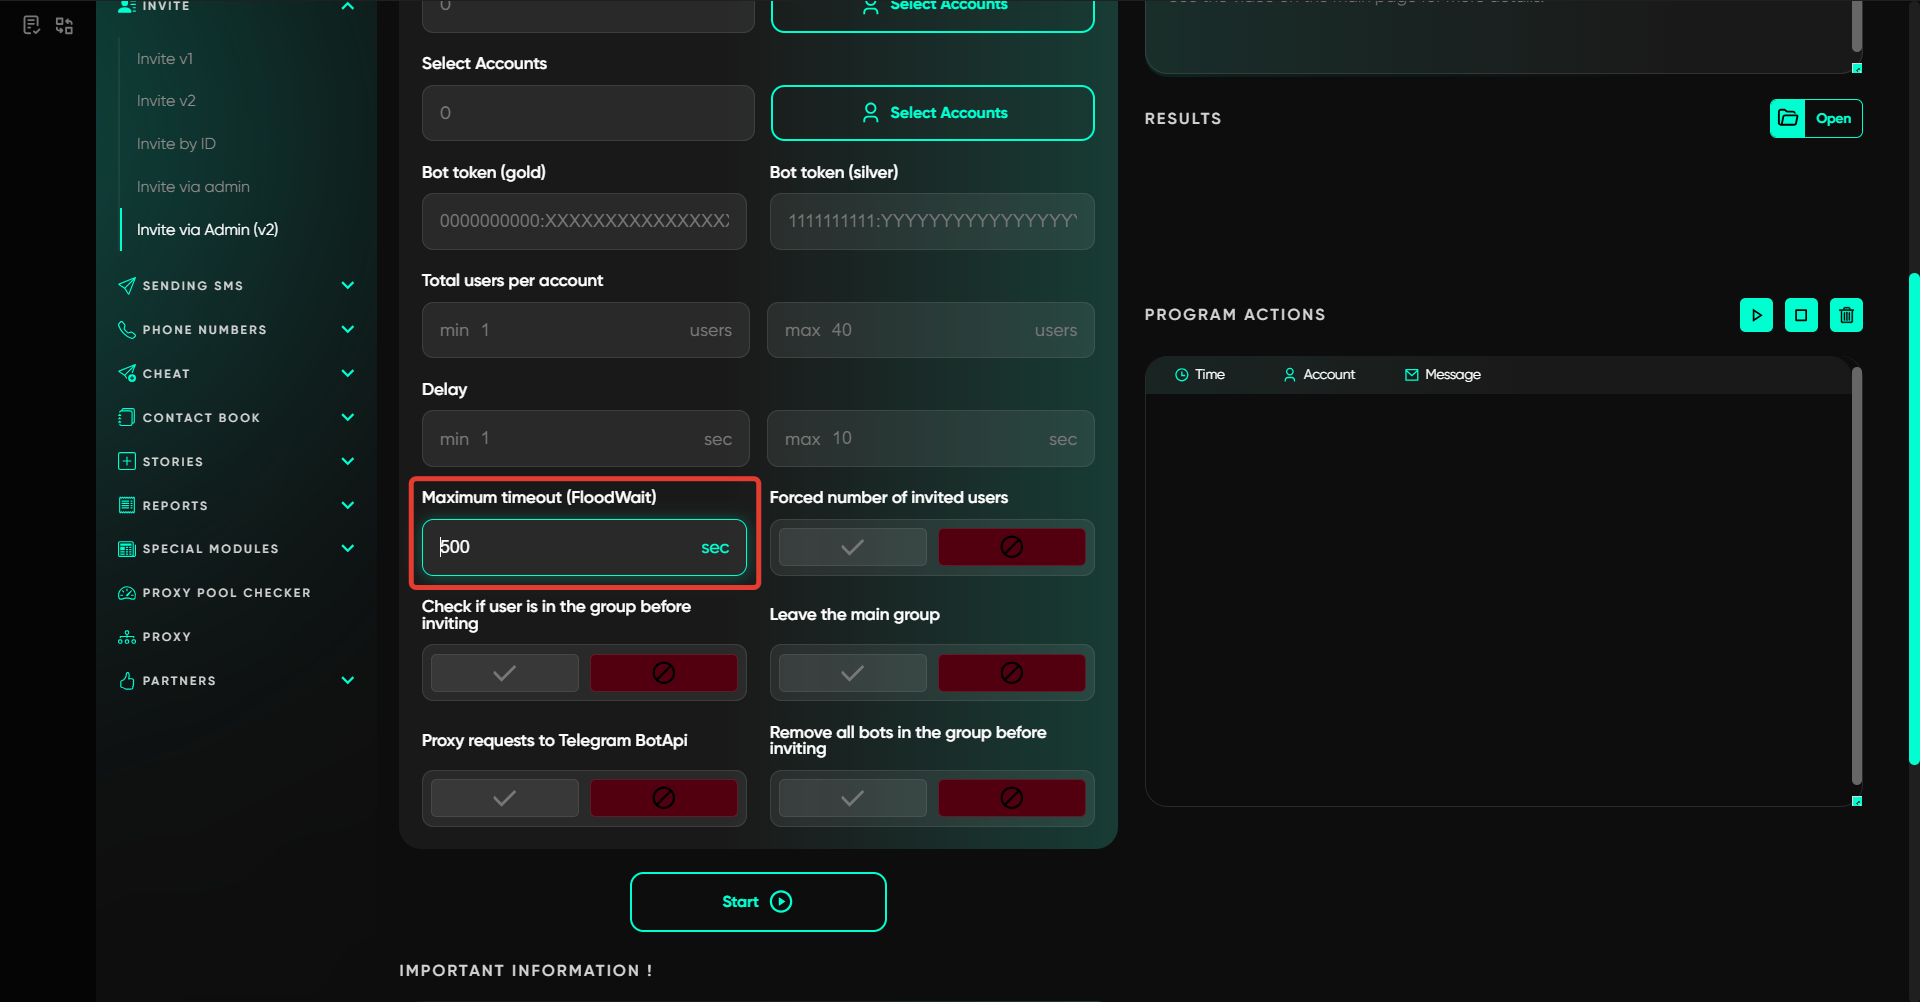Viewport: 1920px width, 1002px height.
Task: Enable Proxy requests to Telegram BotApi
Action: click(504, 798)
